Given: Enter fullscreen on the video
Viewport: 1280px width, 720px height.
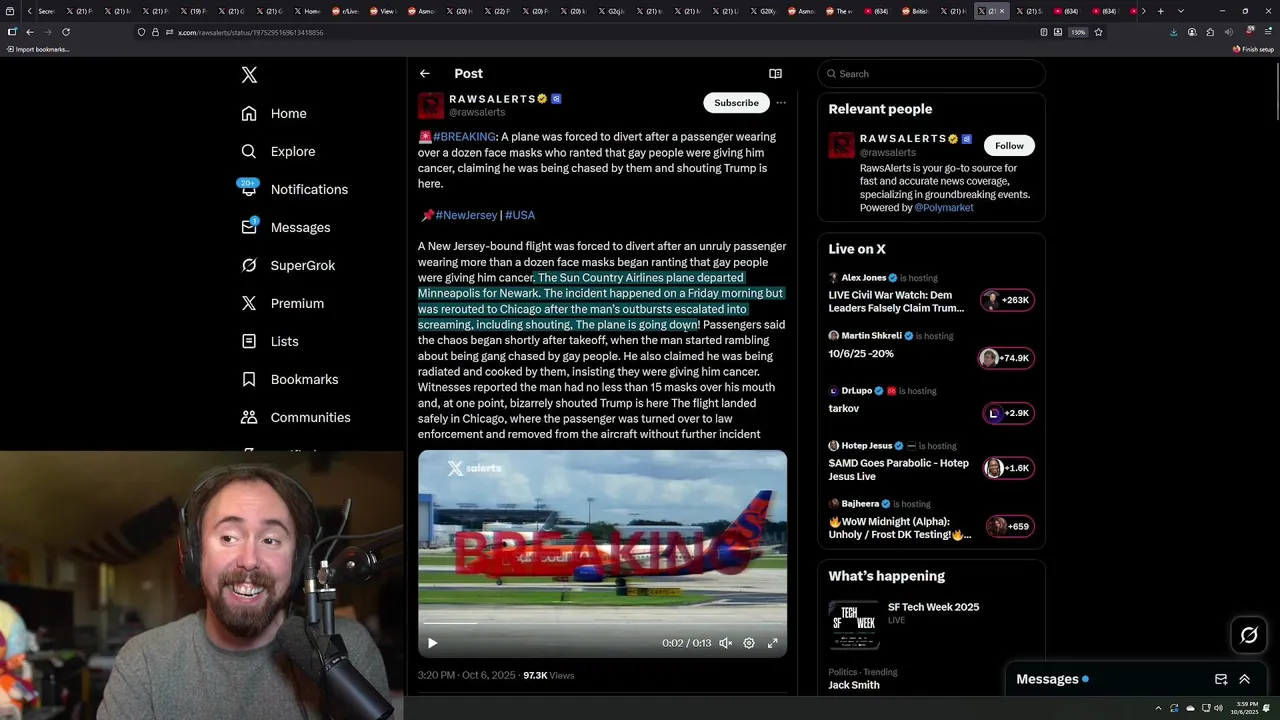Looking at the screenshot, I should 773,643.
